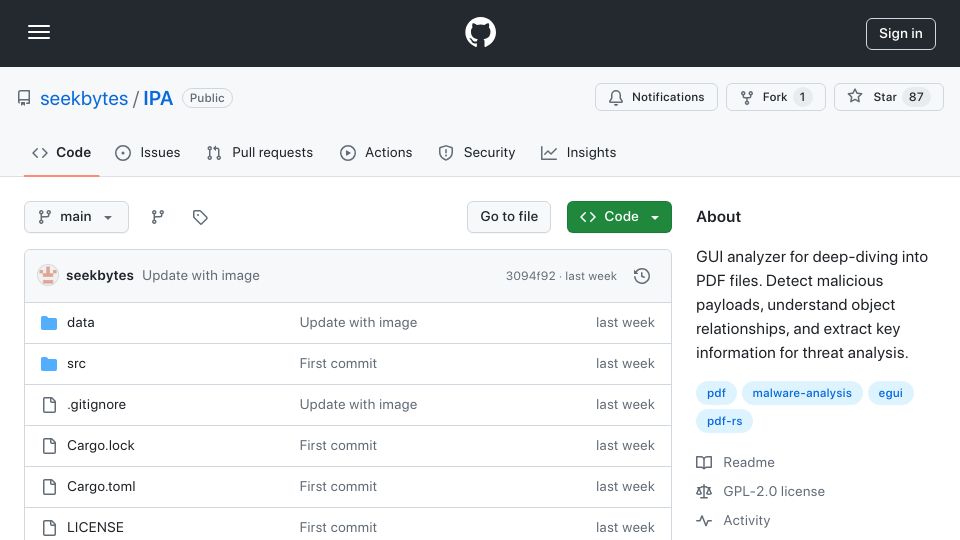Open the 'Update with image' latest commit message

coord(201,276)
